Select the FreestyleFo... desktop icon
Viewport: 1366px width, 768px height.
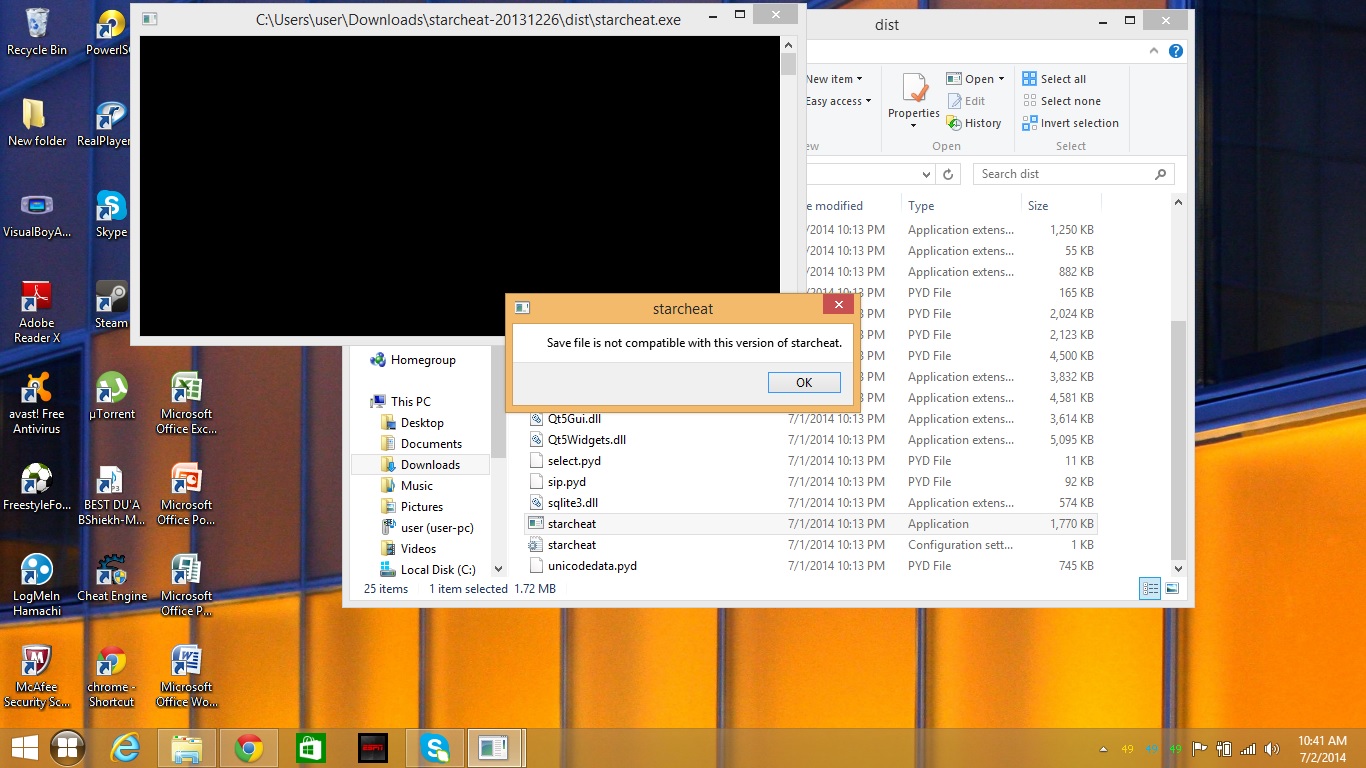pos(37,487)
